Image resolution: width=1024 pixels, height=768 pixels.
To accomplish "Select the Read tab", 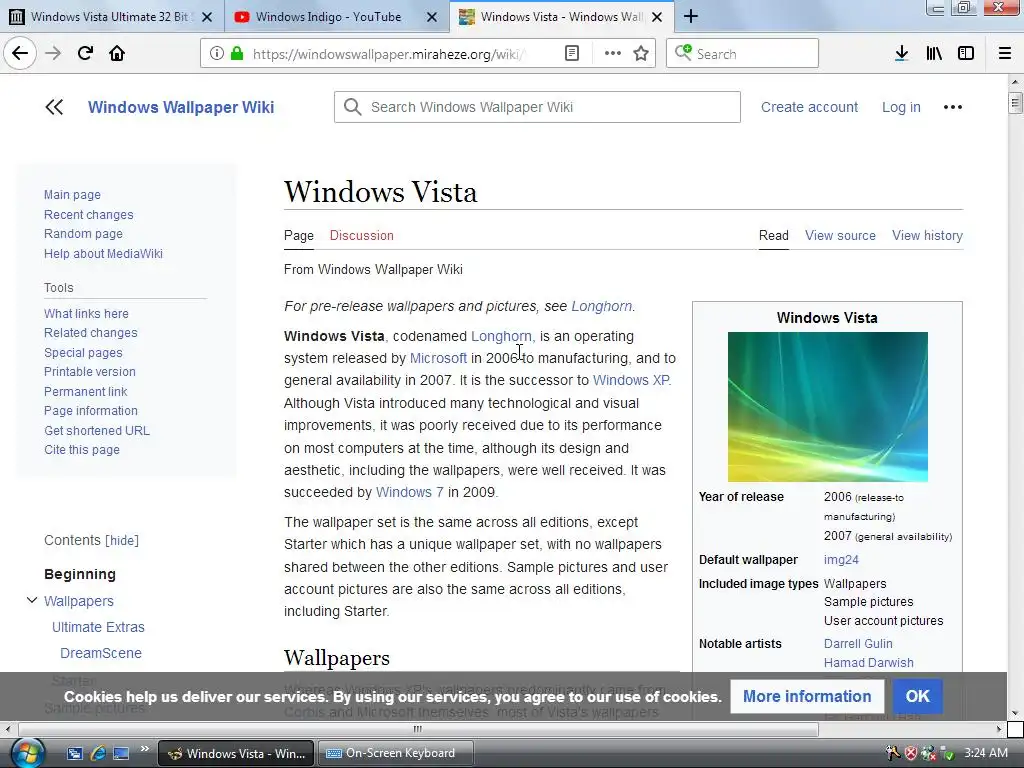I will (774, 235).
